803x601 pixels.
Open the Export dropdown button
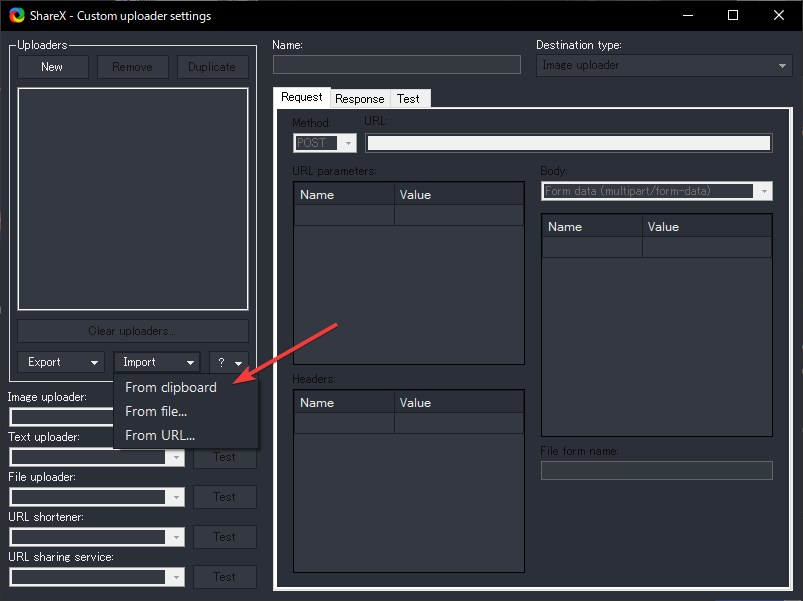(61, 362)
